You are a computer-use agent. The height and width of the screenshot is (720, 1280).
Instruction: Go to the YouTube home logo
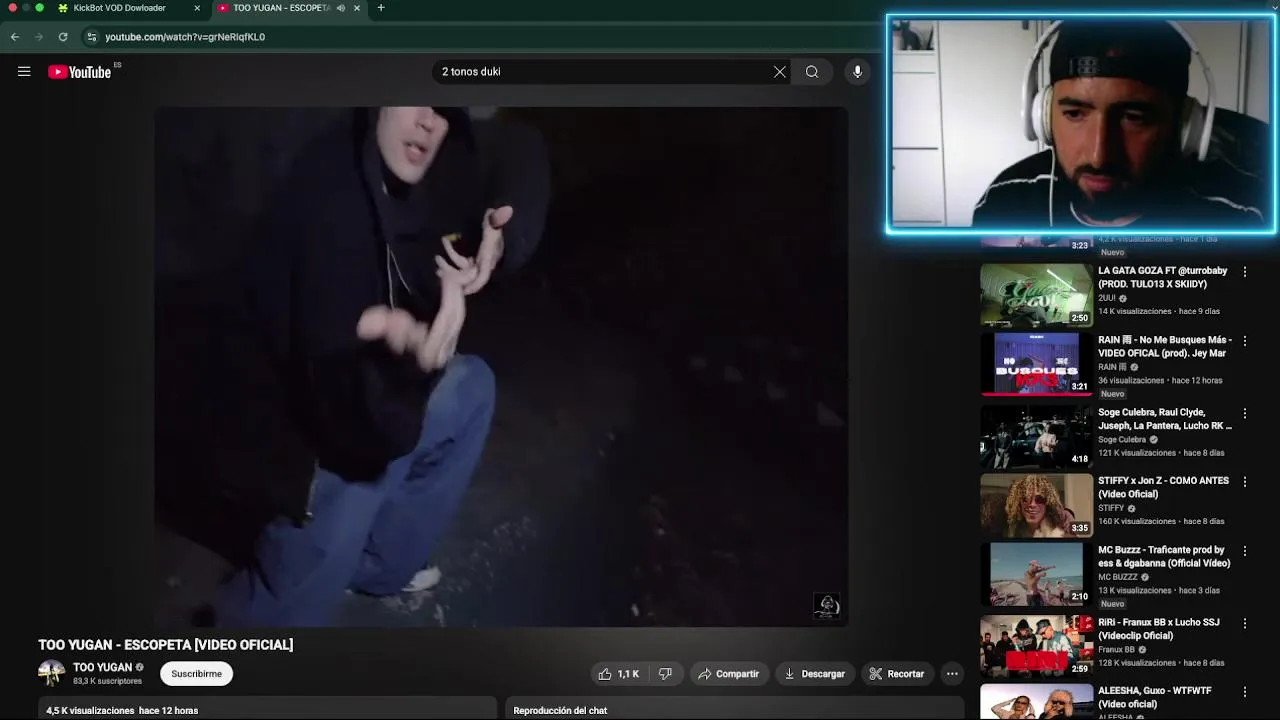coord(80,72)
